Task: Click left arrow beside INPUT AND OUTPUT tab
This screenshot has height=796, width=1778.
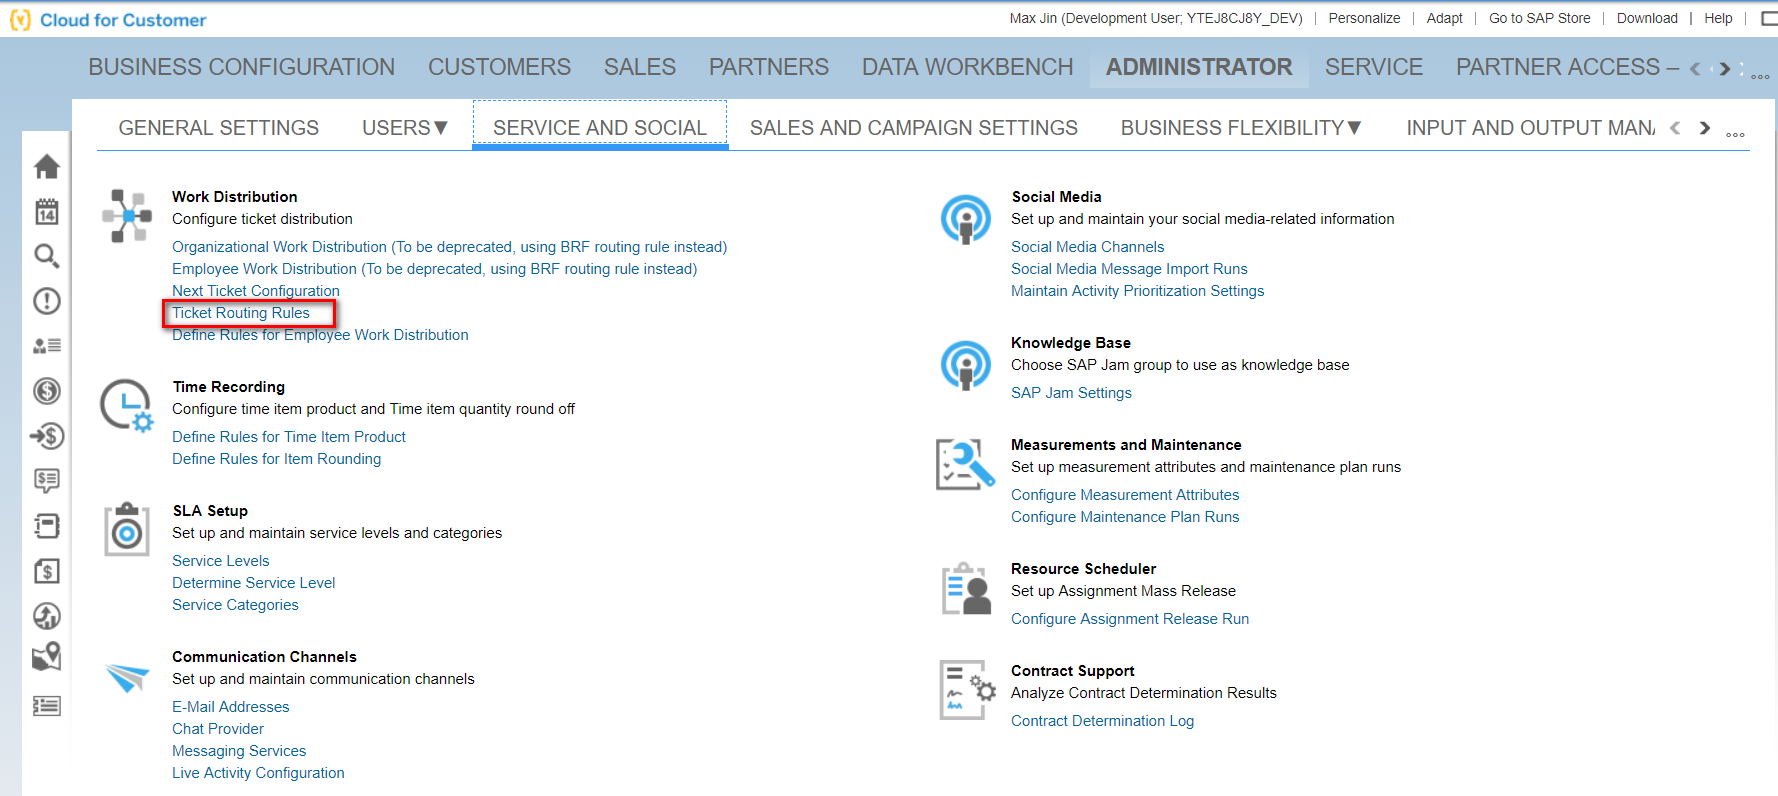Action: pyautogui.click(x=1675, y=128)
